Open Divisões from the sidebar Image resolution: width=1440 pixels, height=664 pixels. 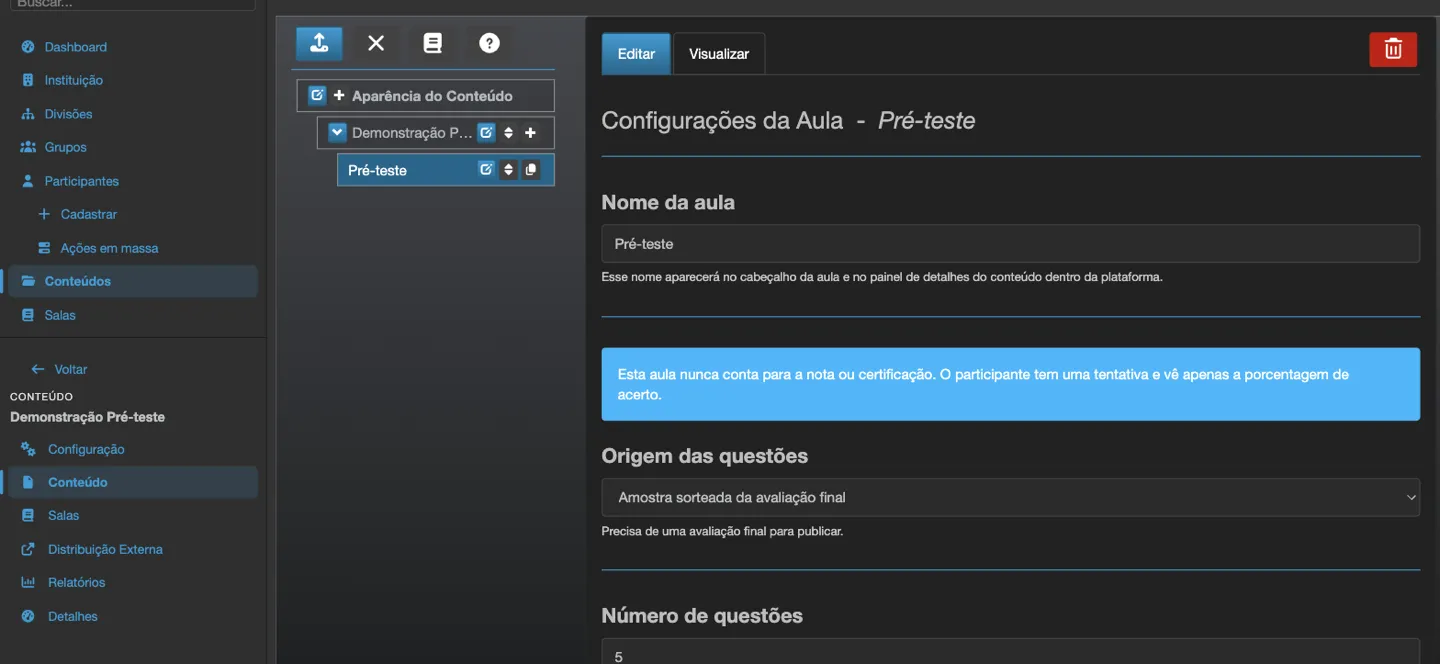coord(69,114)
